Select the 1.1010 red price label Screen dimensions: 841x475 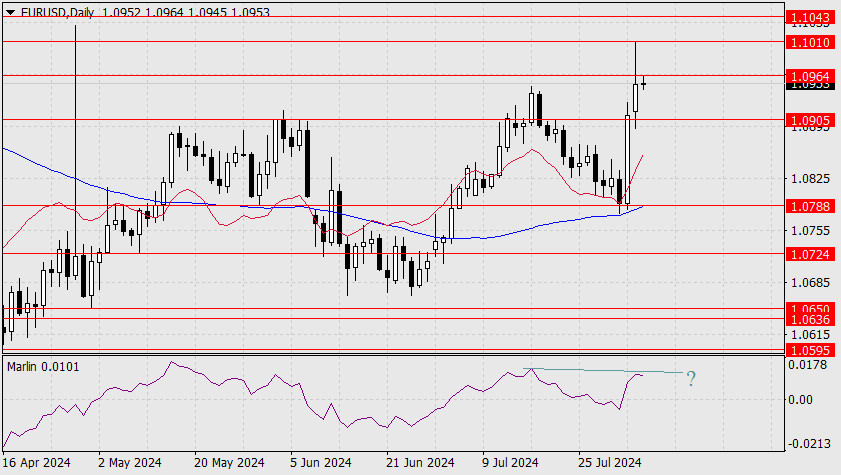810,42
